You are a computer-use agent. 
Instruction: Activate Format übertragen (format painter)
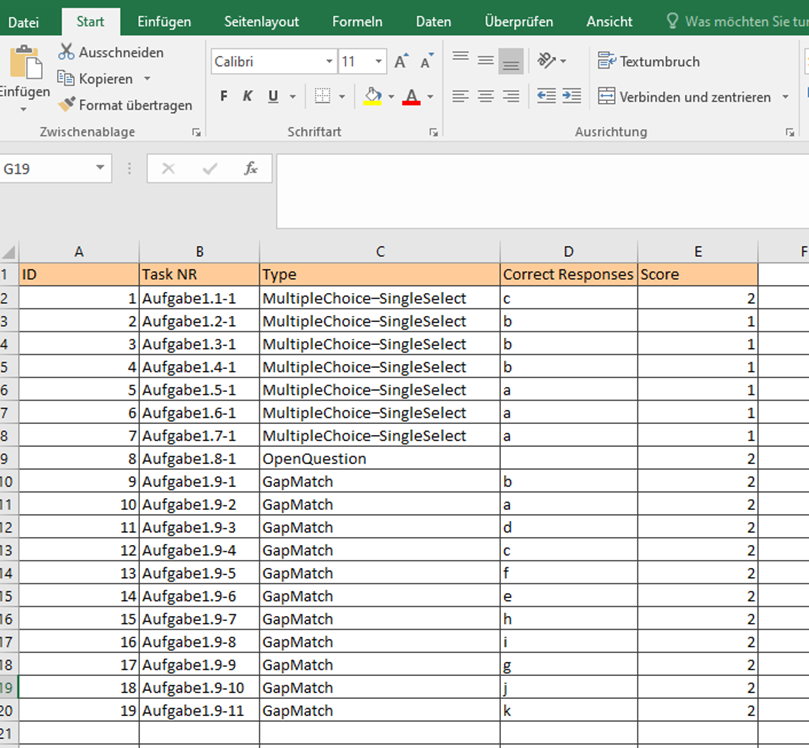(x=66, y=104)
